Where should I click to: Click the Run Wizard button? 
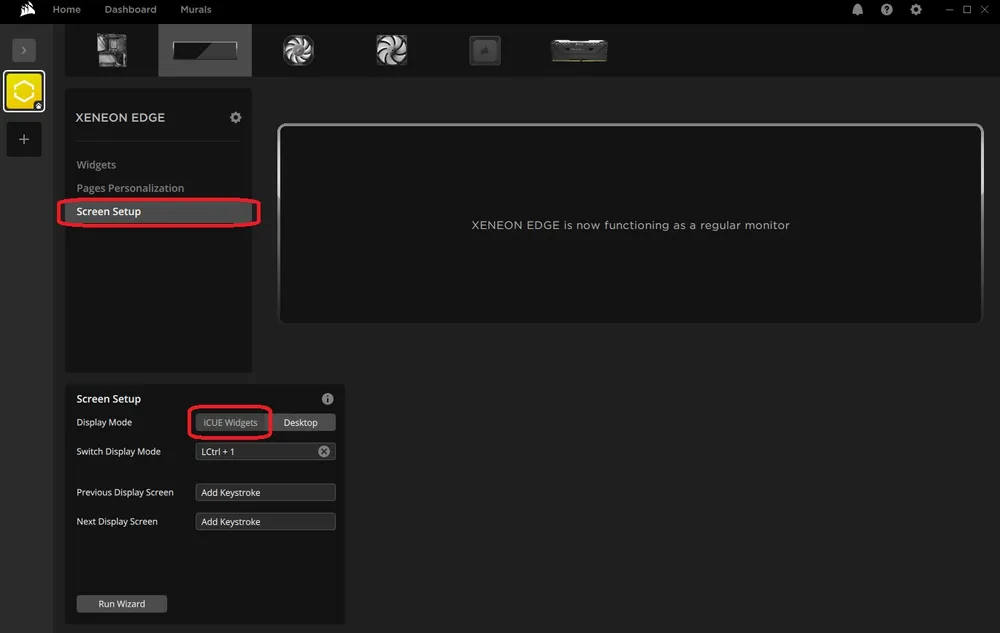coord(122,604)
